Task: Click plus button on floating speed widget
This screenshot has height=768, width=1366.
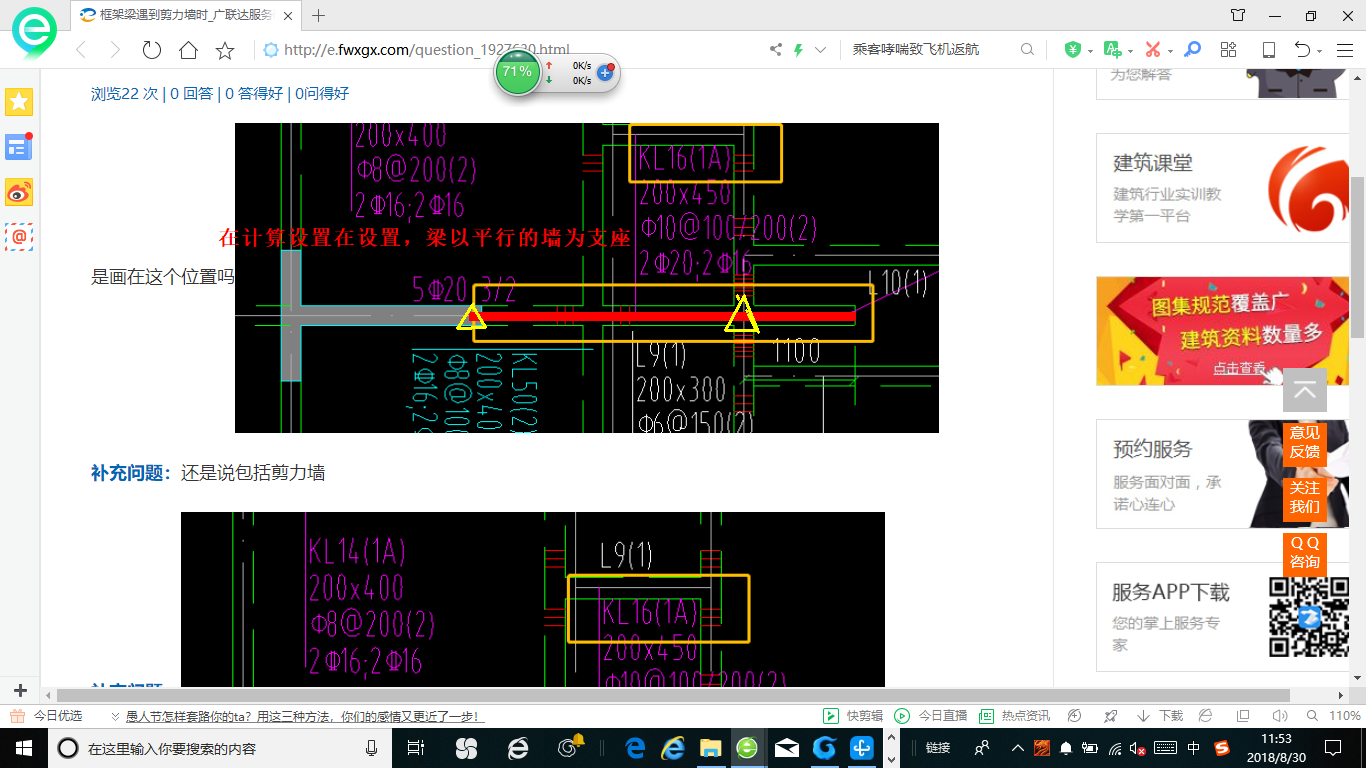Action: point(604,73)
